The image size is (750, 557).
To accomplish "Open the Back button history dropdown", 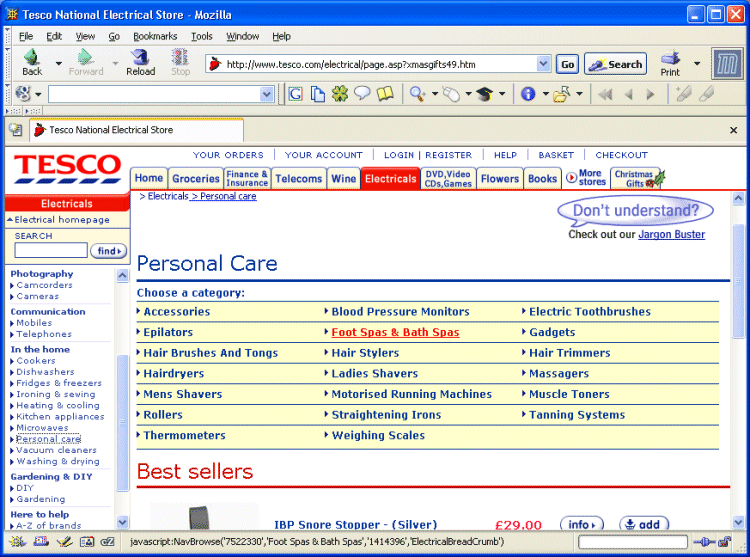I will [58, 63].
